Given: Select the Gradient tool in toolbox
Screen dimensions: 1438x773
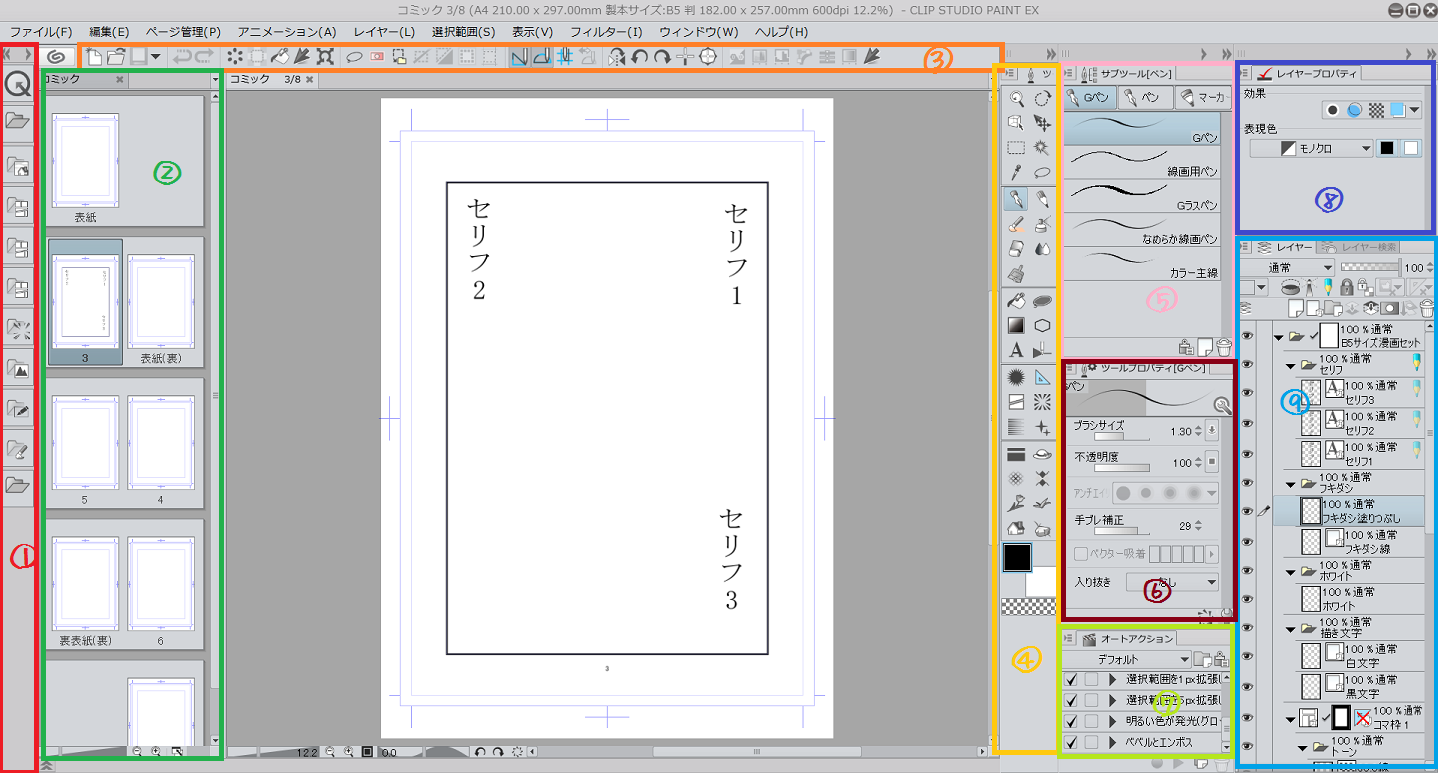Looking at the screenshot, I should click(1016, 325).
